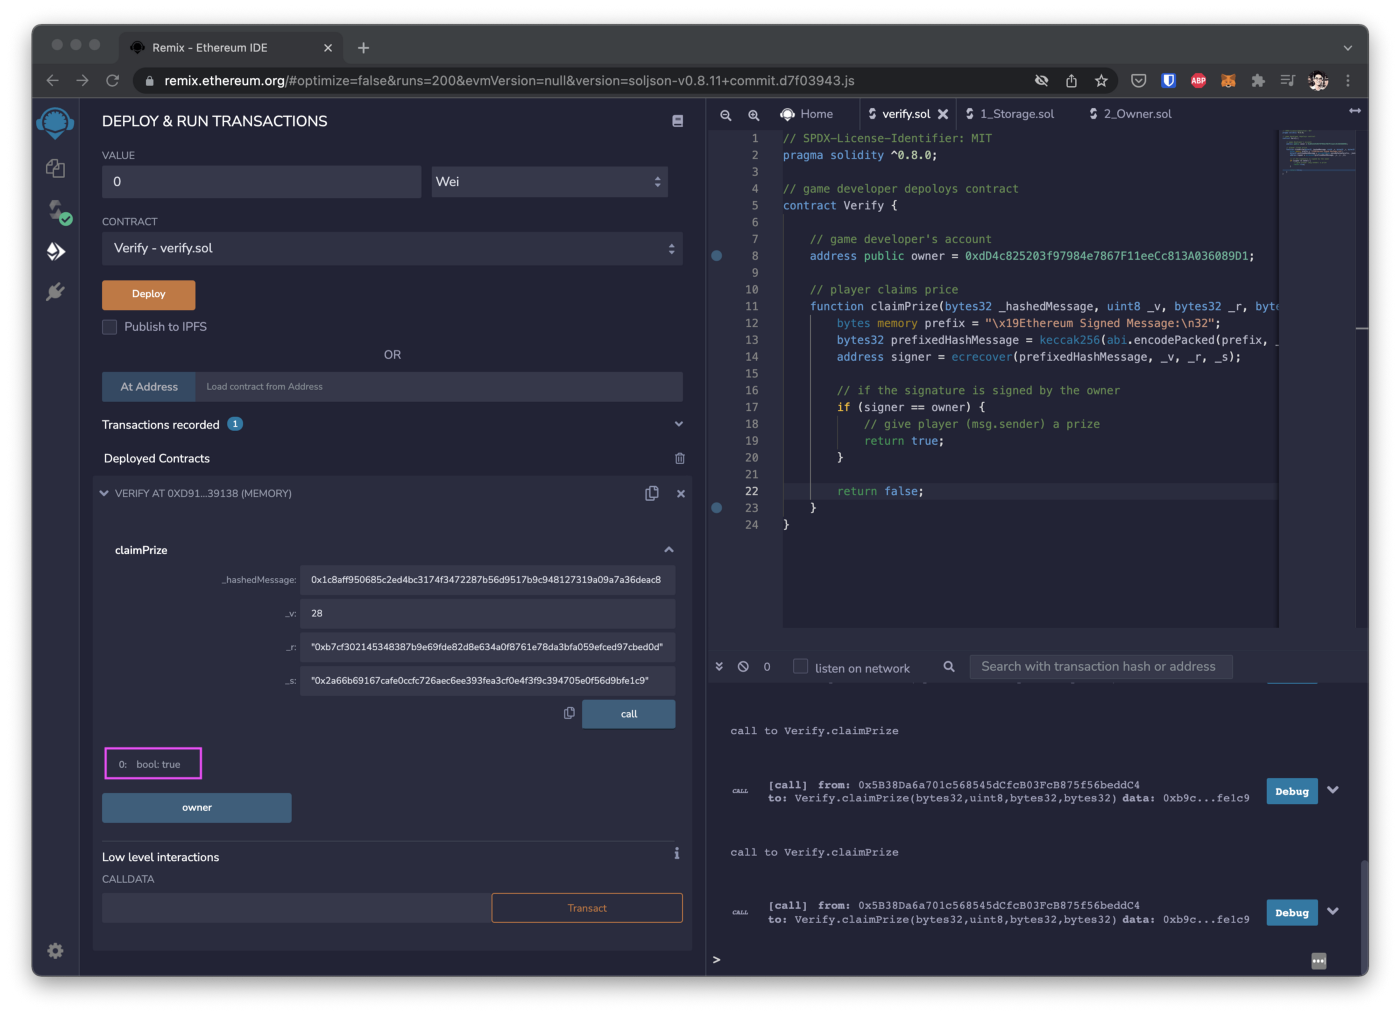Zoom out the editor font
Viewport: 1400px width, 1015px height.
(726, 115)
